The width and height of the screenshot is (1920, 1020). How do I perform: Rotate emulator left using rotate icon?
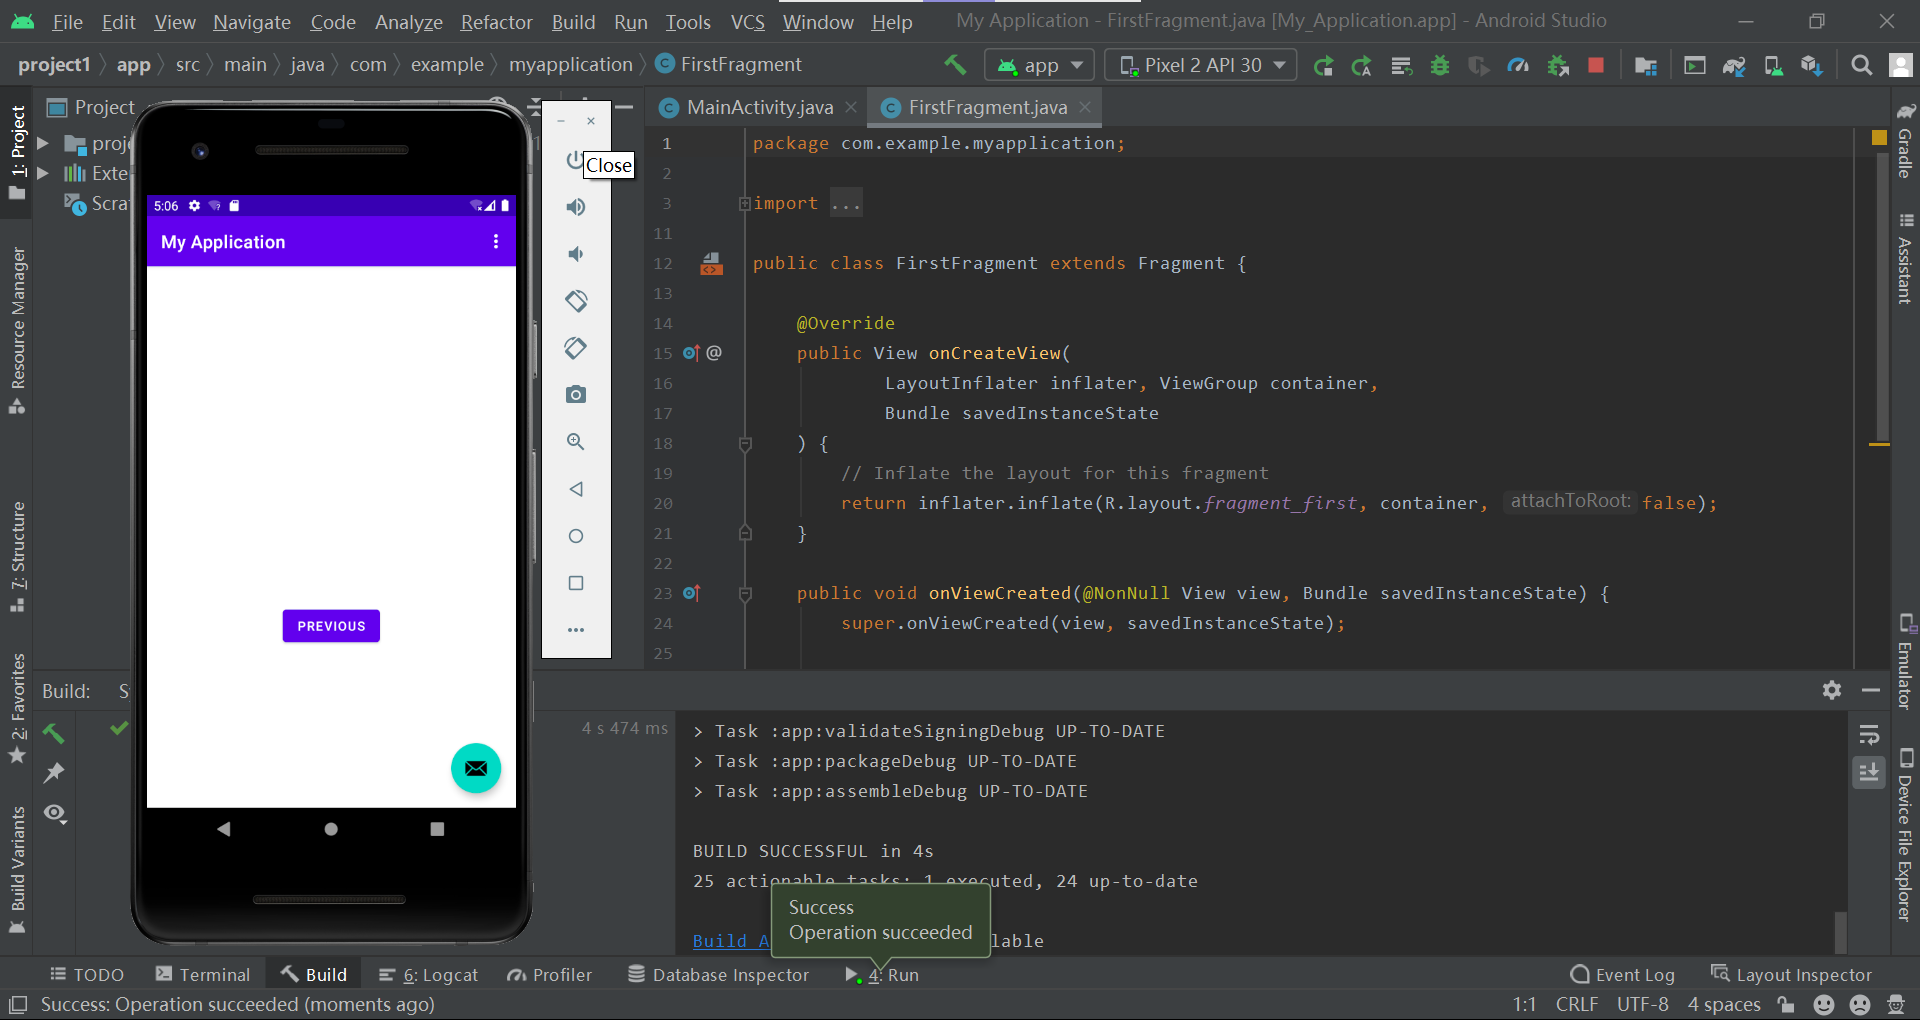pyautogui.click(x=576, y=301)
